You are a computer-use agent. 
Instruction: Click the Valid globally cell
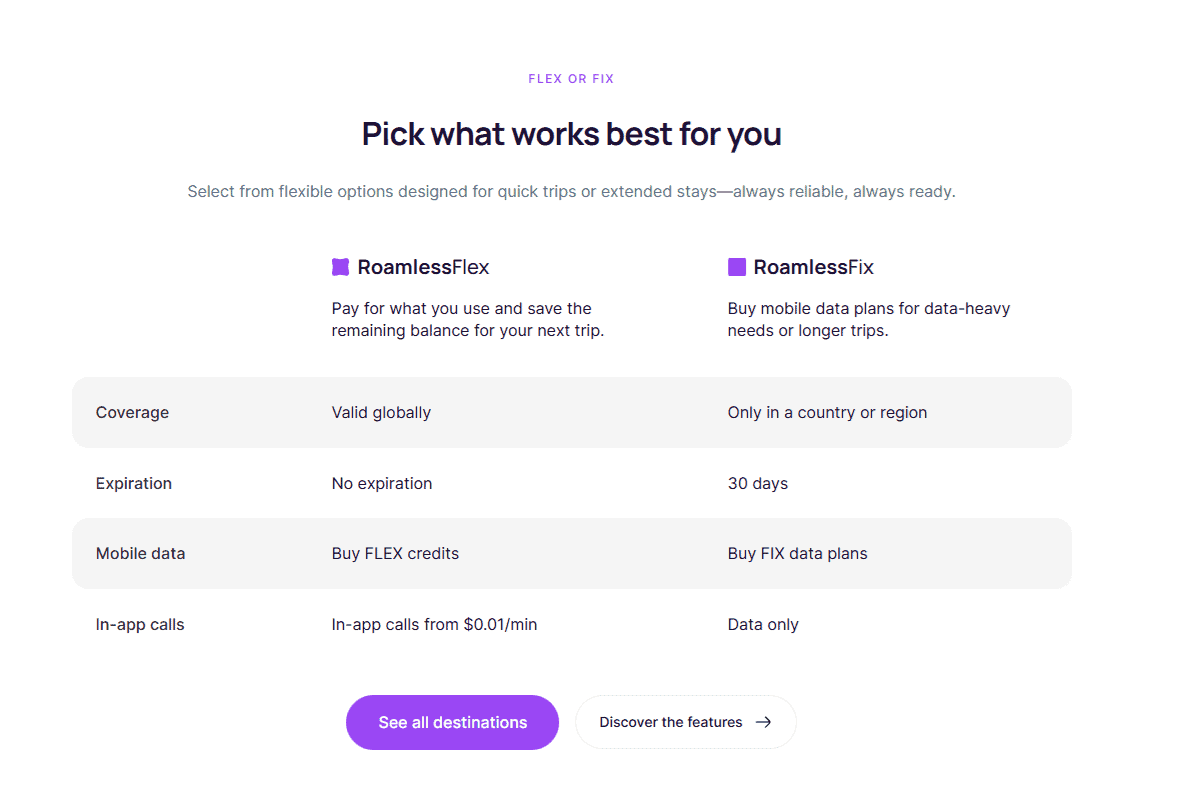(x=381, y=413)
